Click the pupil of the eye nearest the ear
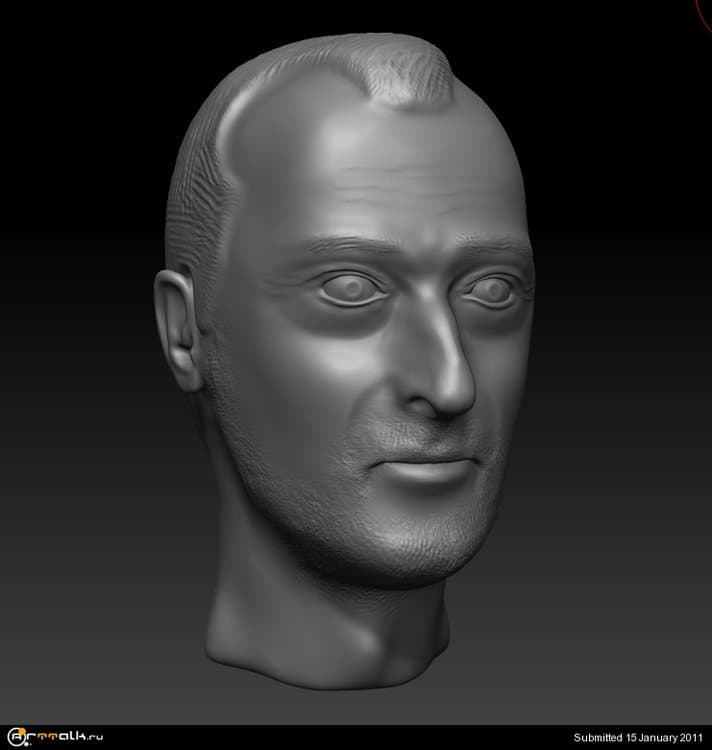Viewport: 712px width, 750px height. (350, 289)
